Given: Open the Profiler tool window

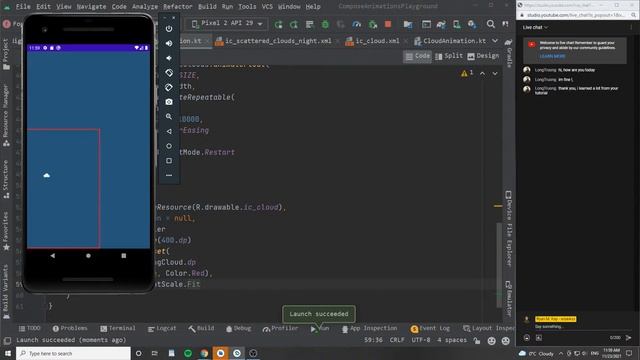Looking at the screenshot, I should point(280,328).
